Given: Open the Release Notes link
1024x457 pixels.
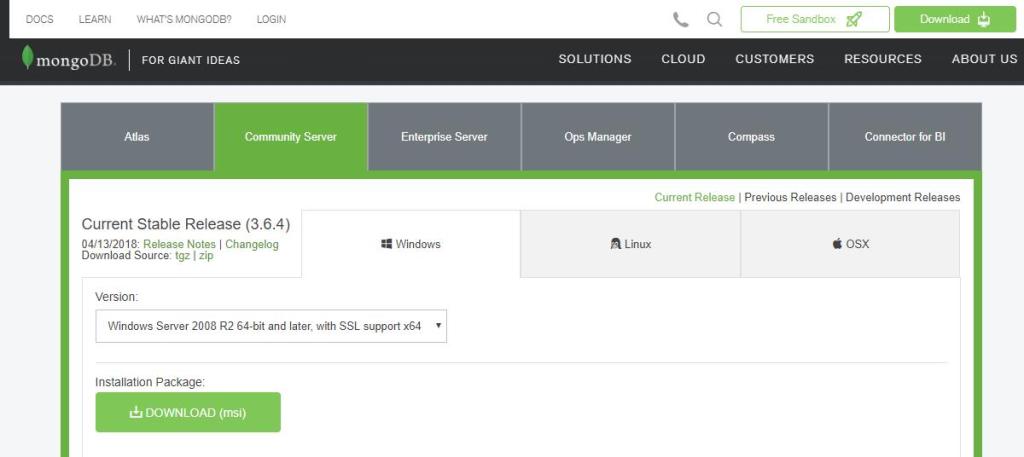Looking at the screenshot, I should pos(180,244).
